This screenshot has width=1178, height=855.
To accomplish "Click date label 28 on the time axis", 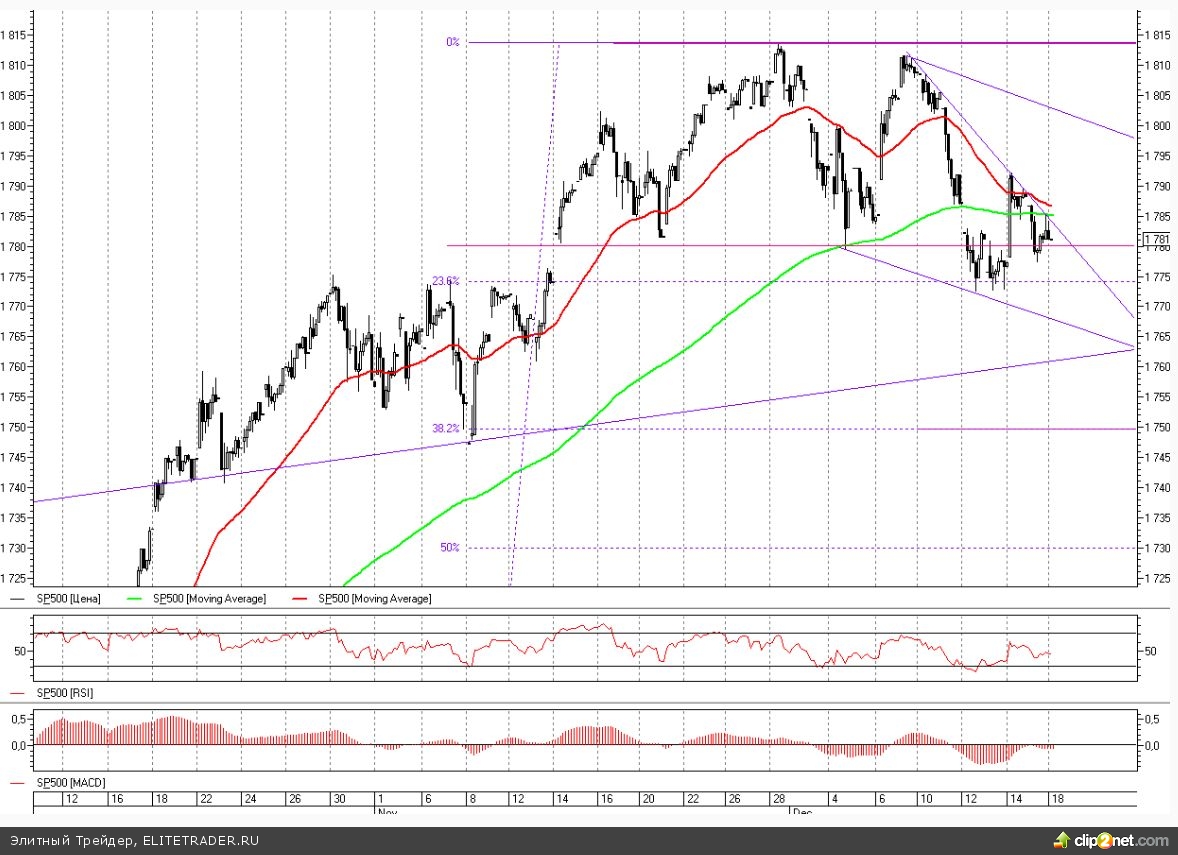I will click(779, 799).
